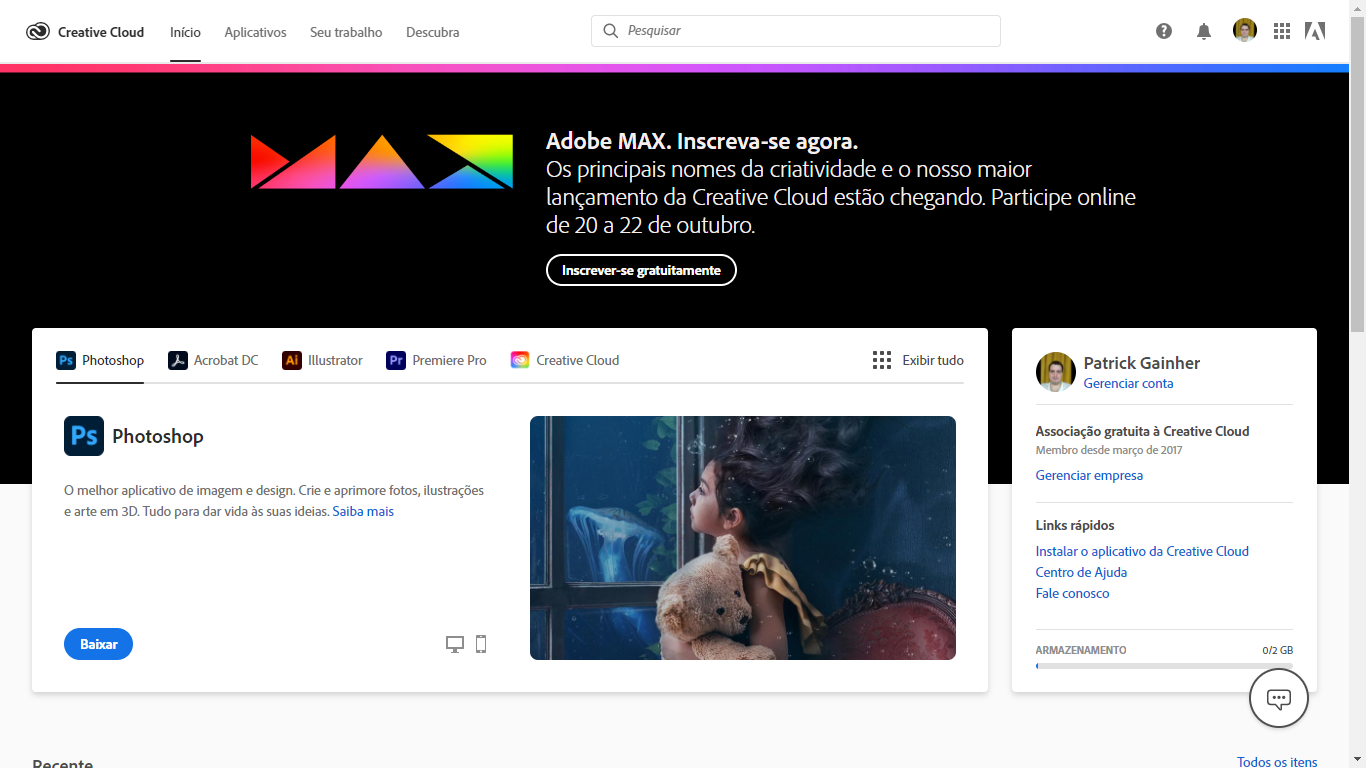Select the Premiere Pro app tab
The height and width of the screenshot is (768, 1366).
(x=436, y=360)
